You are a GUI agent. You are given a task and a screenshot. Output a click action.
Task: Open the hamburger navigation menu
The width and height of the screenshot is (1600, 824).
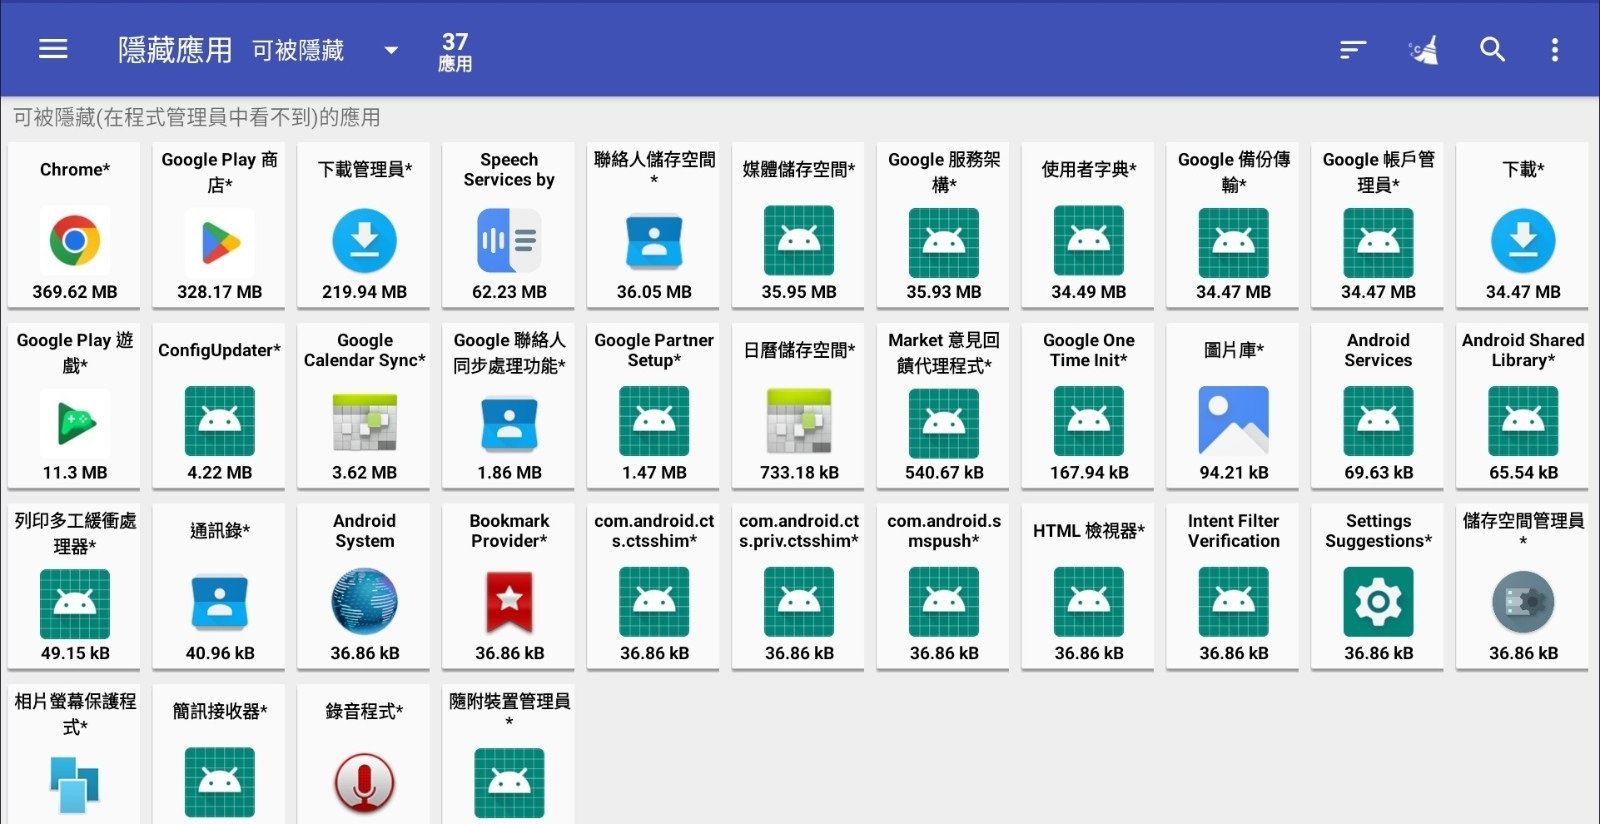coord(53,49)
